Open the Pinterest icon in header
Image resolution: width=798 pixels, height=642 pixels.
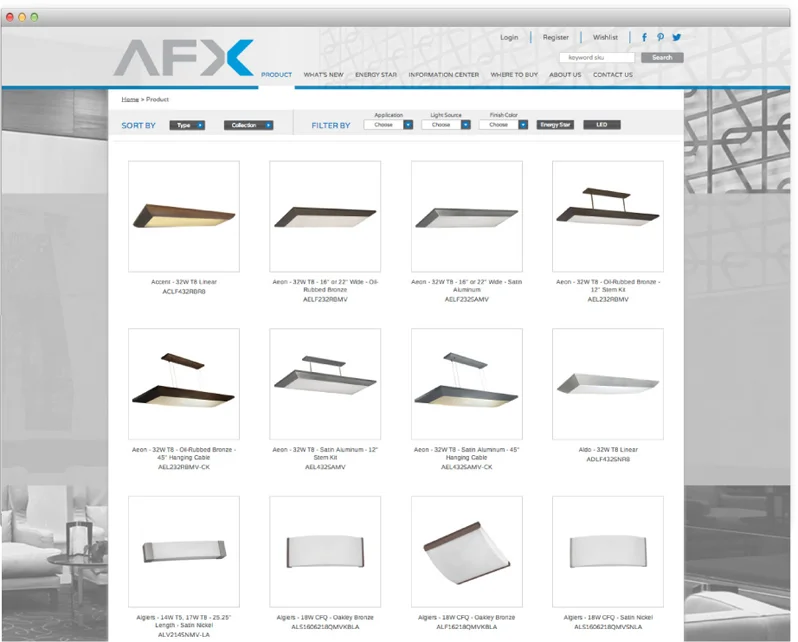click(x=660, y=37)
